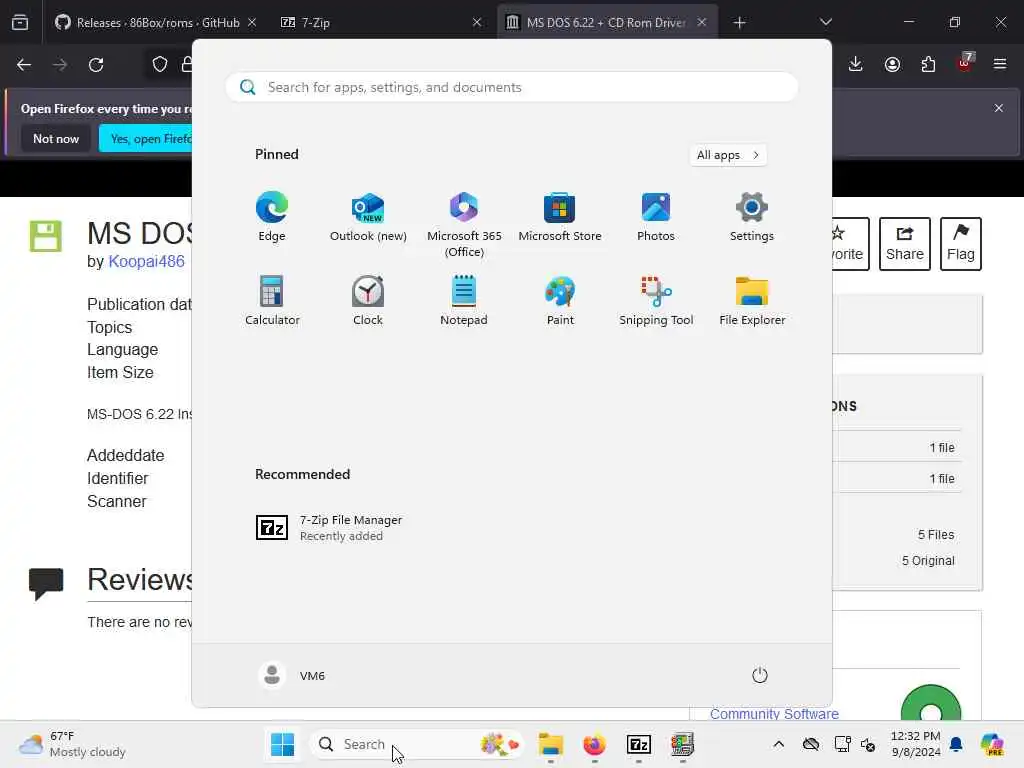Click the uBlock Origin extension icon
The image size is (1024, 768).
coord(965,63)
